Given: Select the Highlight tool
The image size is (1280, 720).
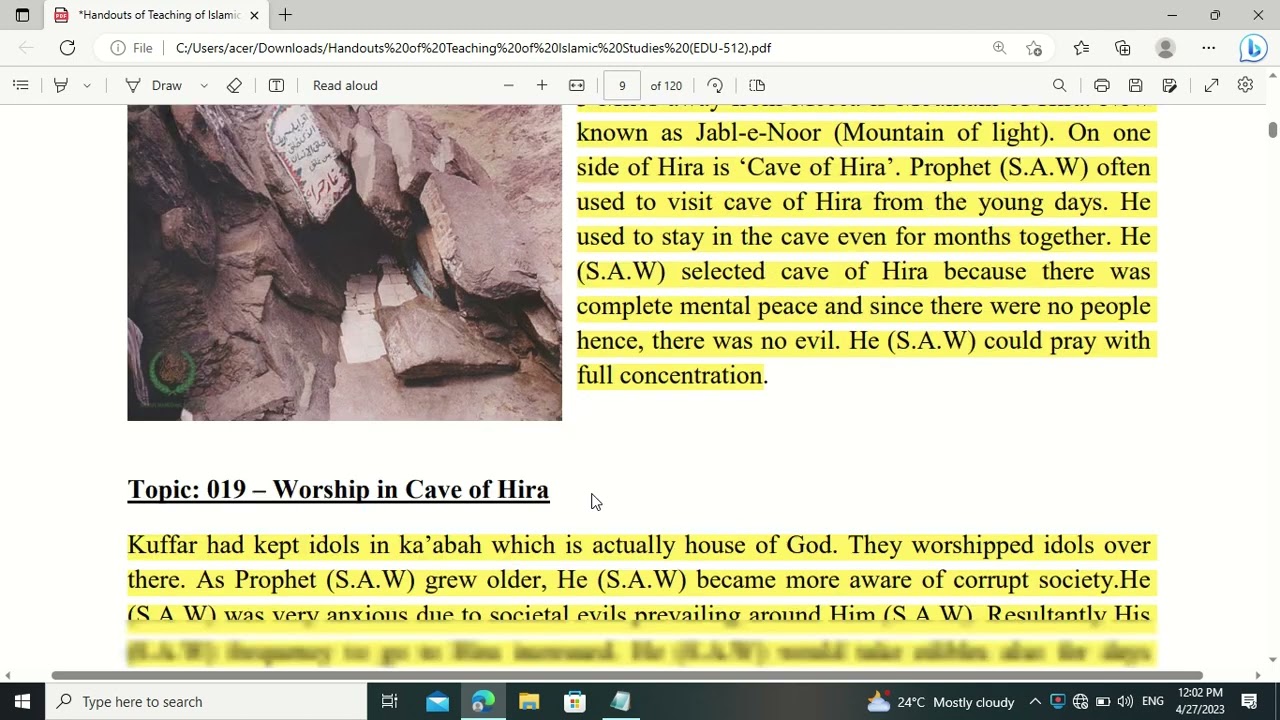Looking at the screenshot, I should (61, 85).
